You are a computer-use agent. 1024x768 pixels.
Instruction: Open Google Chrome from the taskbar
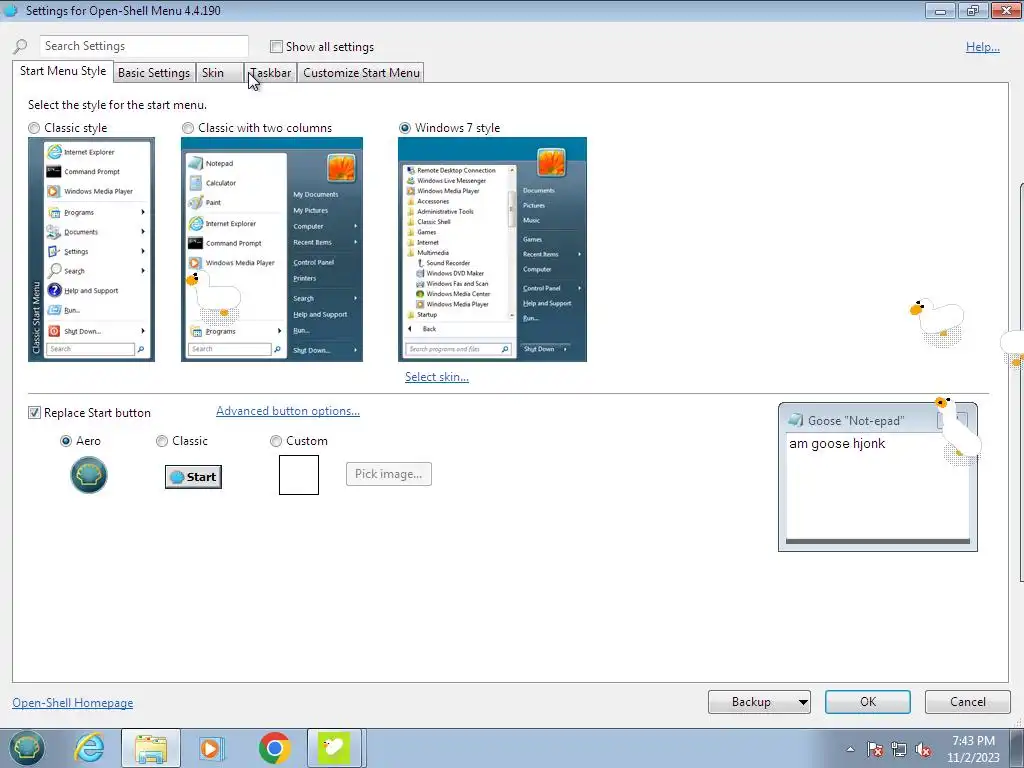274,748
